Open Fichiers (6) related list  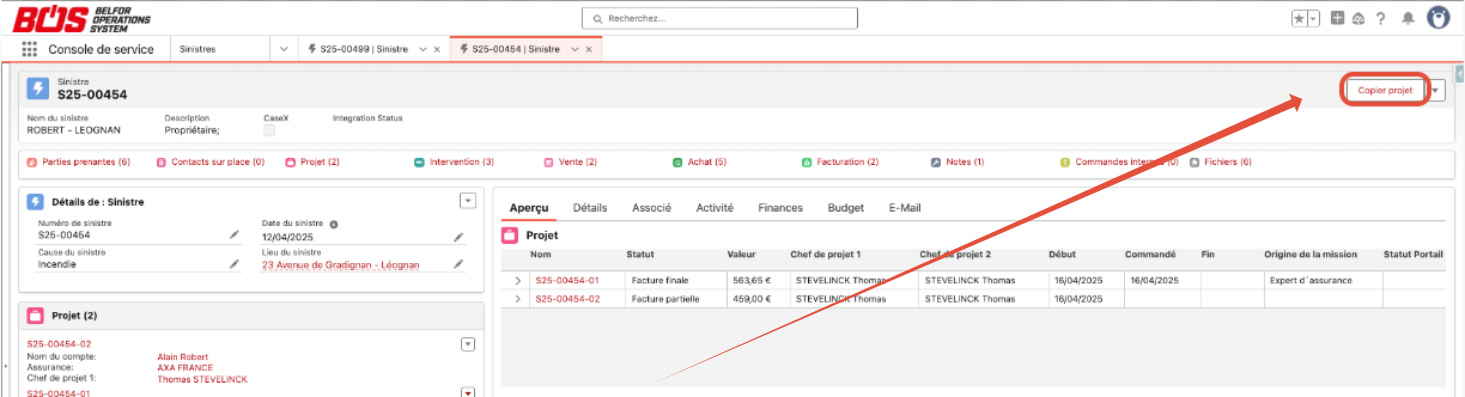[x=1228, y=162]
